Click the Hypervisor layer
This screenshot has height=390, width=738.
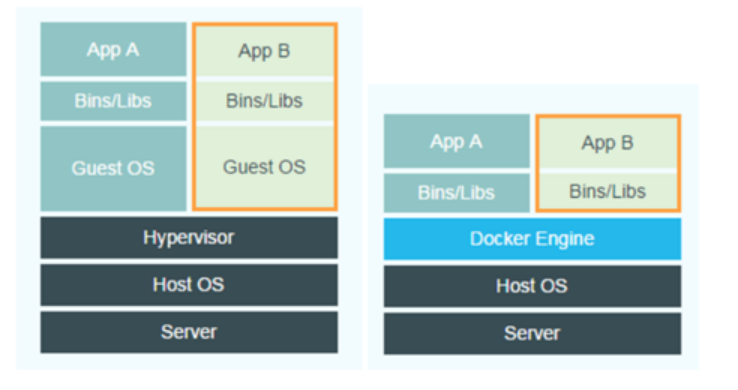coord(189,238)
